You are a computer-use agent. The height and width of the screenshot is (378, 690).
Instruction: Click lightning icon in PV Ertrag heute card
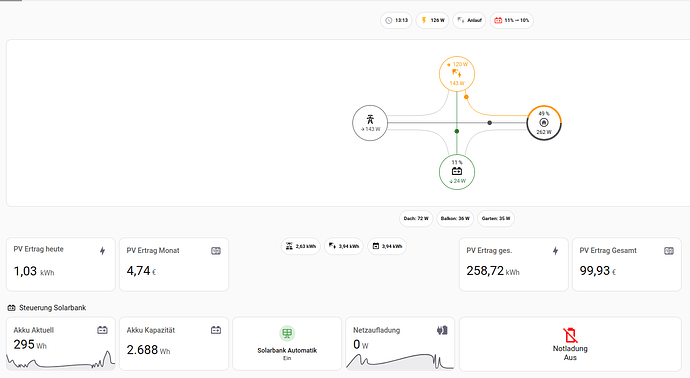102,251
